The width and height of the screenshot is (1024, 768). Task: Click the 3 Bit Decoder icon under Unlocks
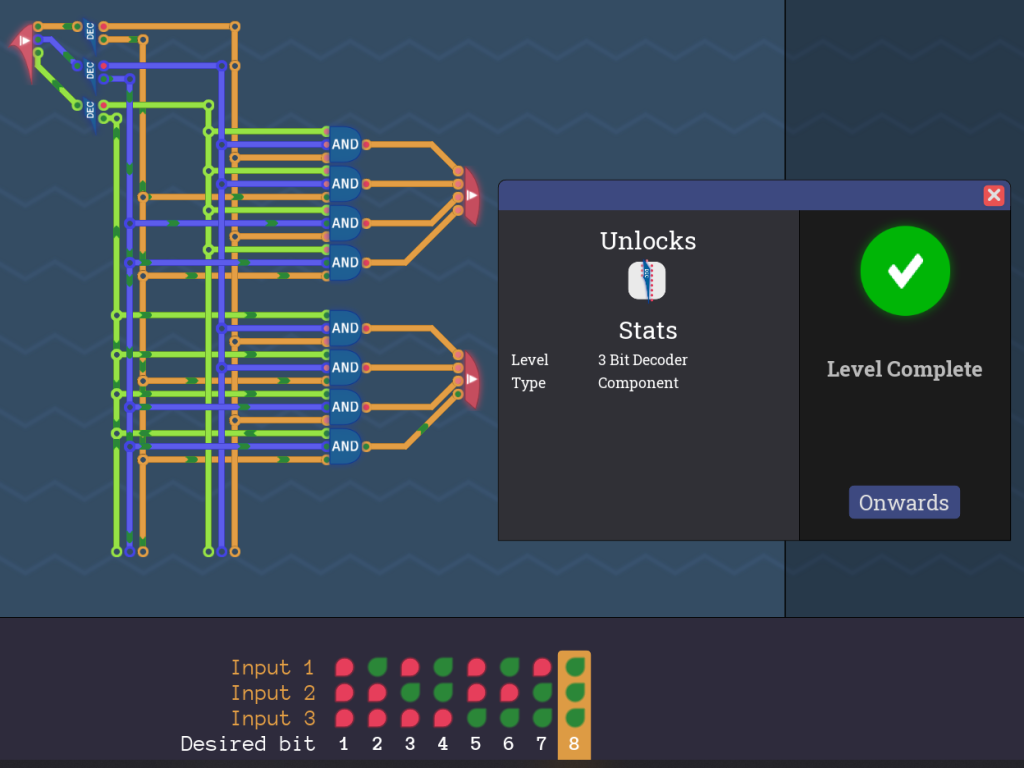pos(648,281)
